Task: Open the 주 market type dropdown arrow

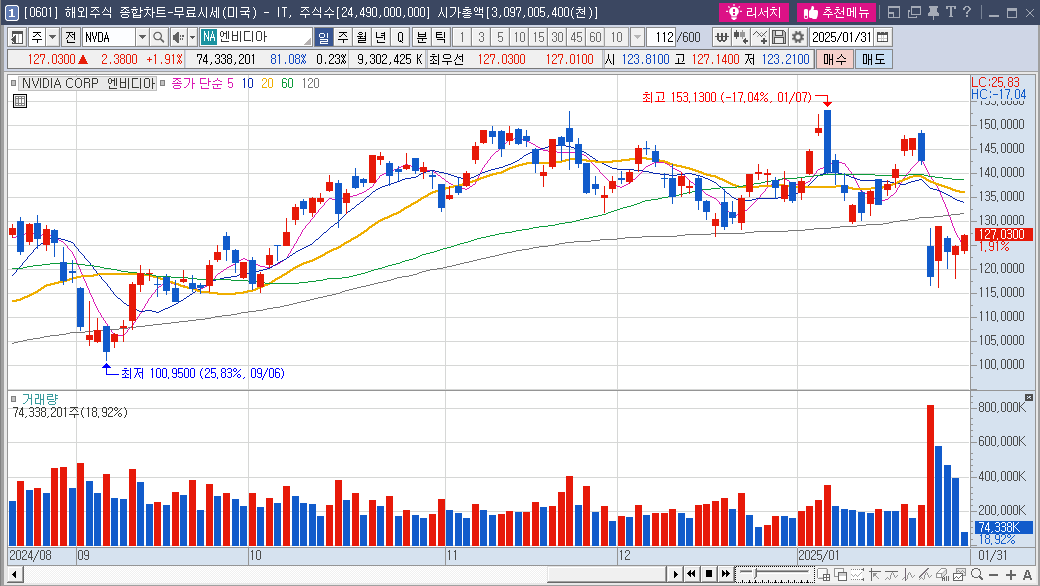Action: 52,37
